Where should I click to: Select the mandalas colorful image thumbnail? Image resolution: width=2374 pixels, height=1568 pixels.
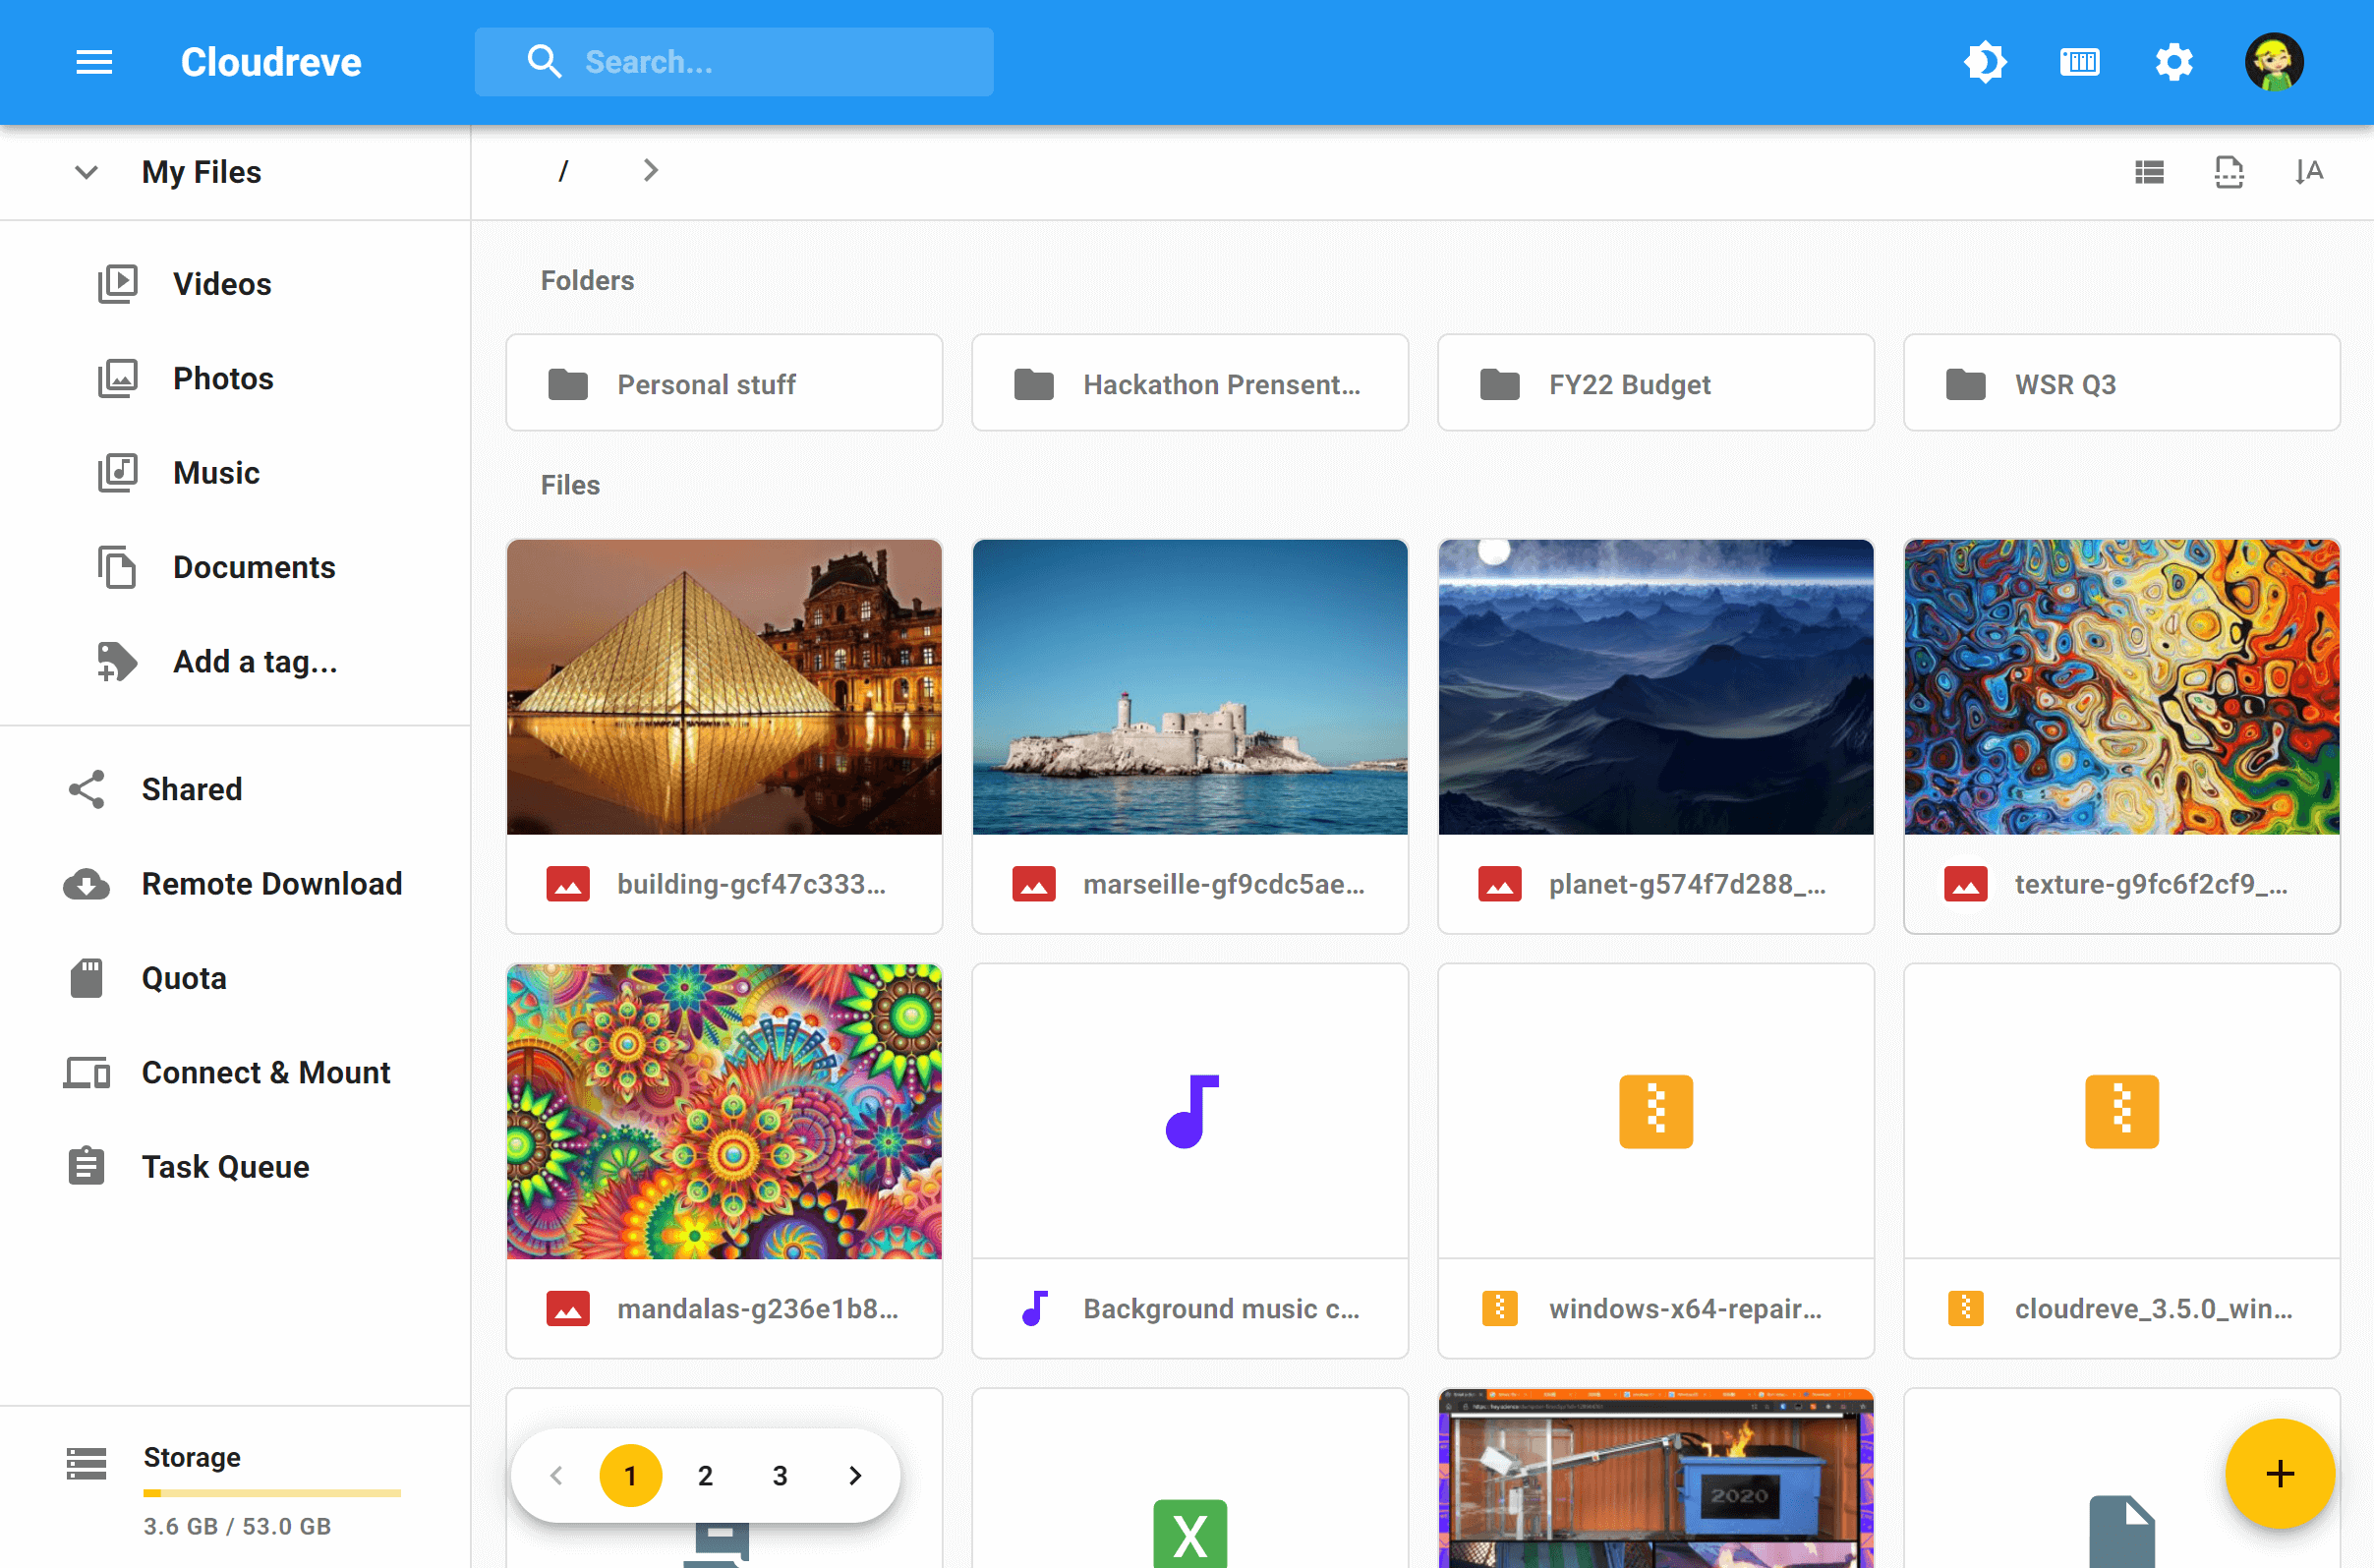724,1112
